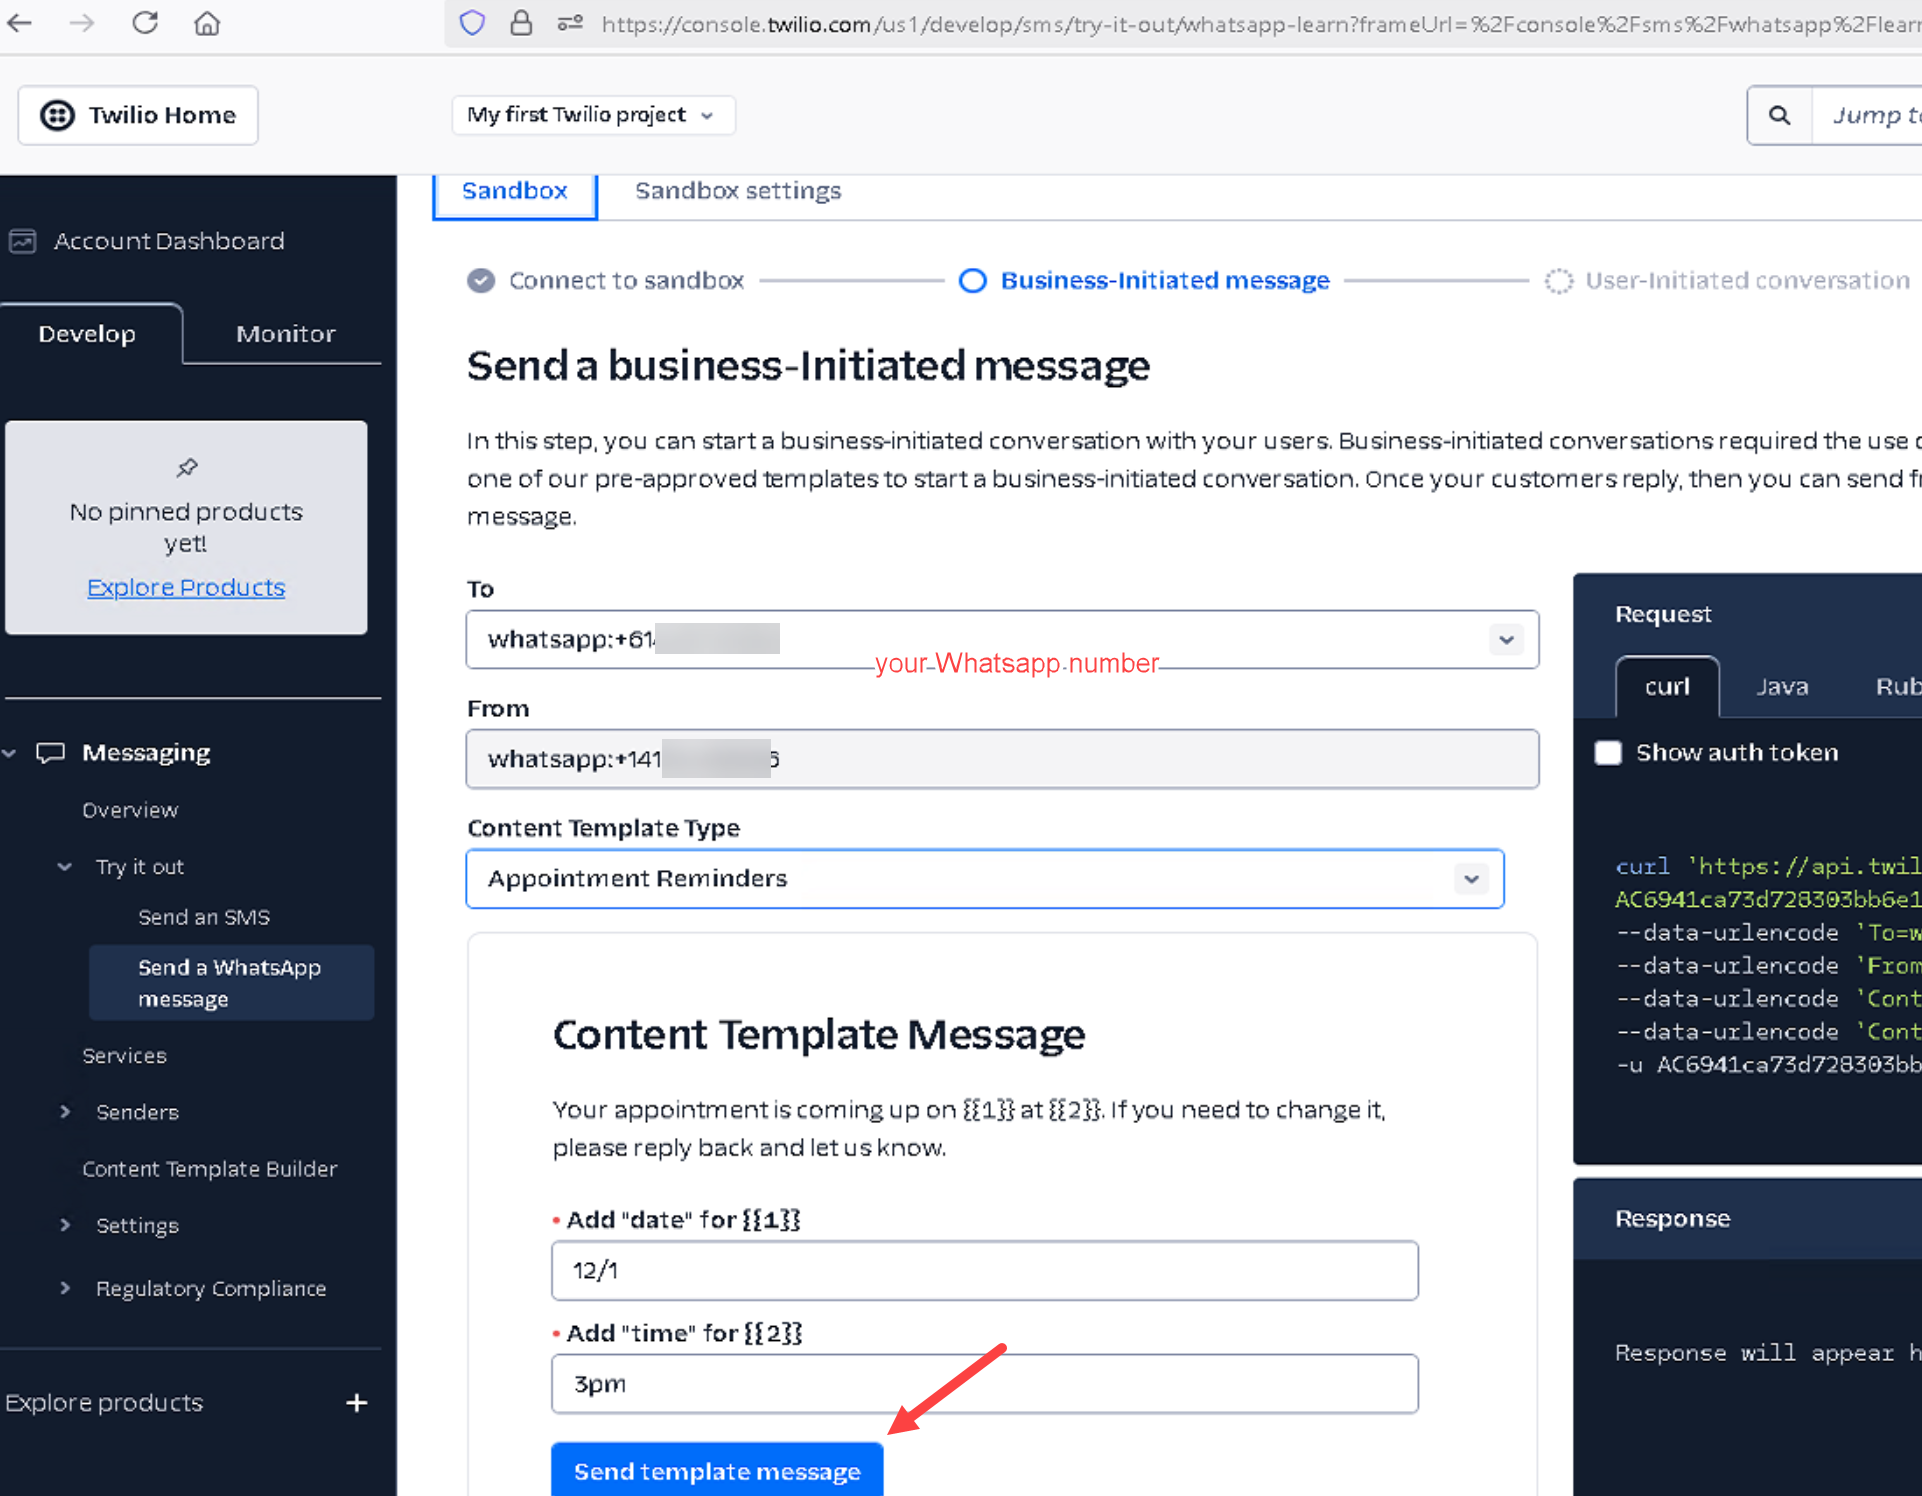
Task: Click Send template message button
Action: pyautogui.click(x=717, y=1471)
